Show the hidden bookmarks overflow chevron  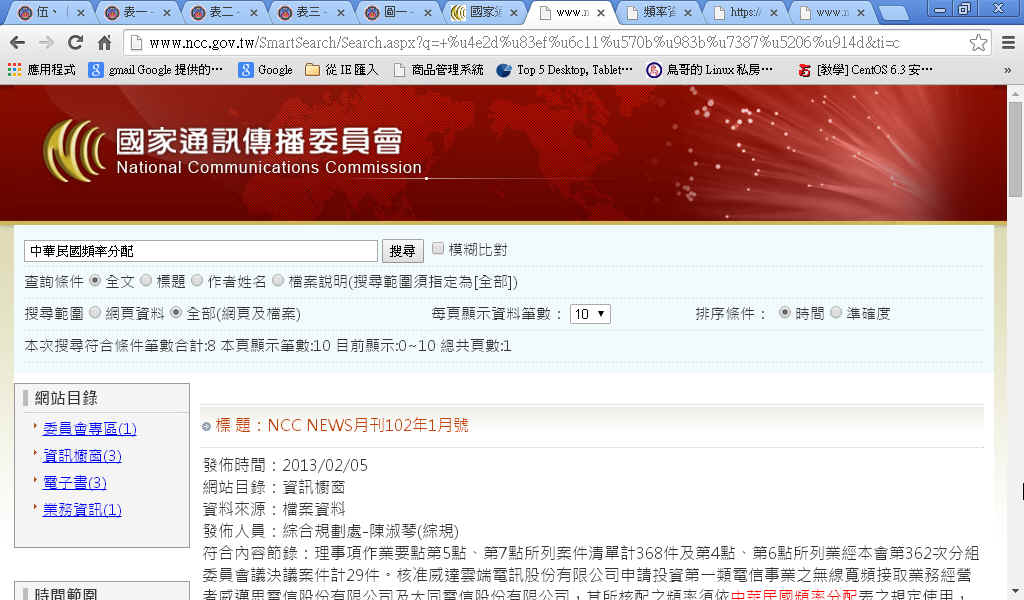point(1008,70)
